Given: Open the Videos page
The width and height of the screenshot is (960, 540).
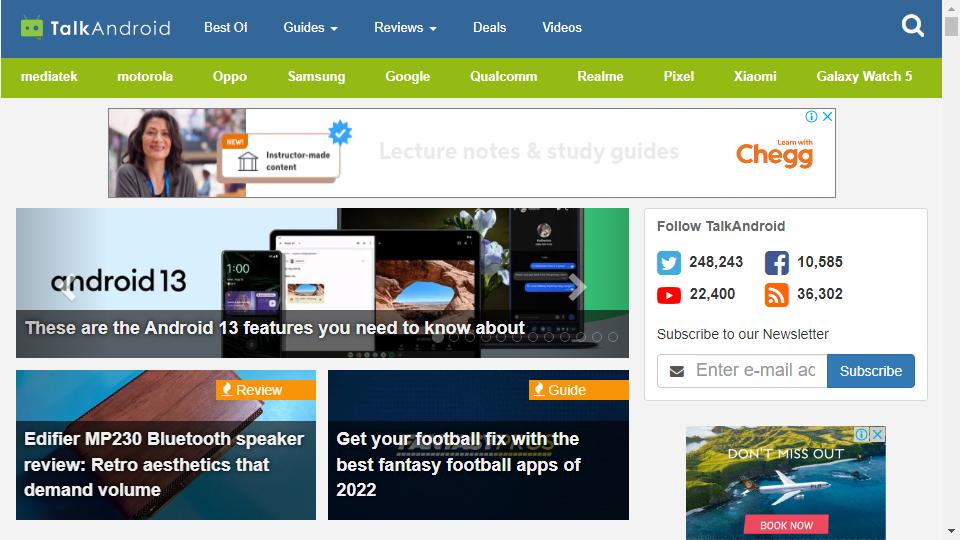Looking at the screenshot, I should pos(561,28).
